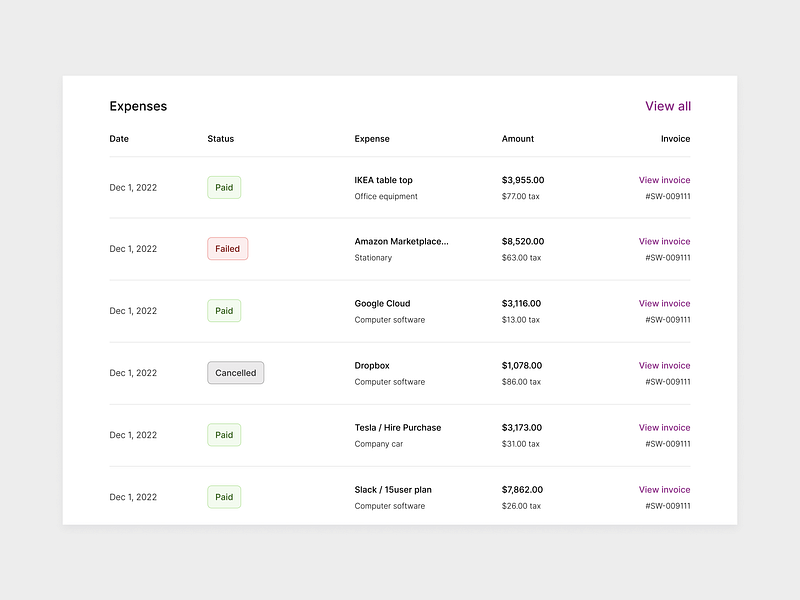Image resolution: width=800 pixels, height=600 pixels.
Task: View invoice for Tesla Hire Purchase
Action: pyautogui.click(x=664, y=427)
